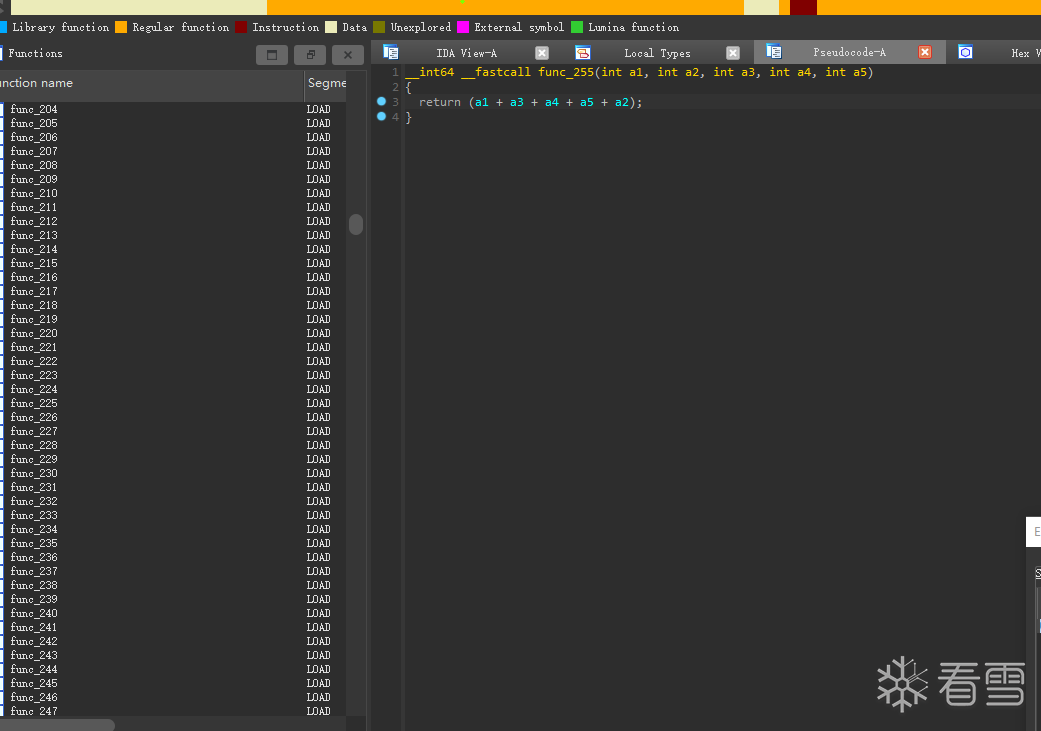
Task: Maximize the Functions panel
Action: pyautogui.click(x=272, y=55)
